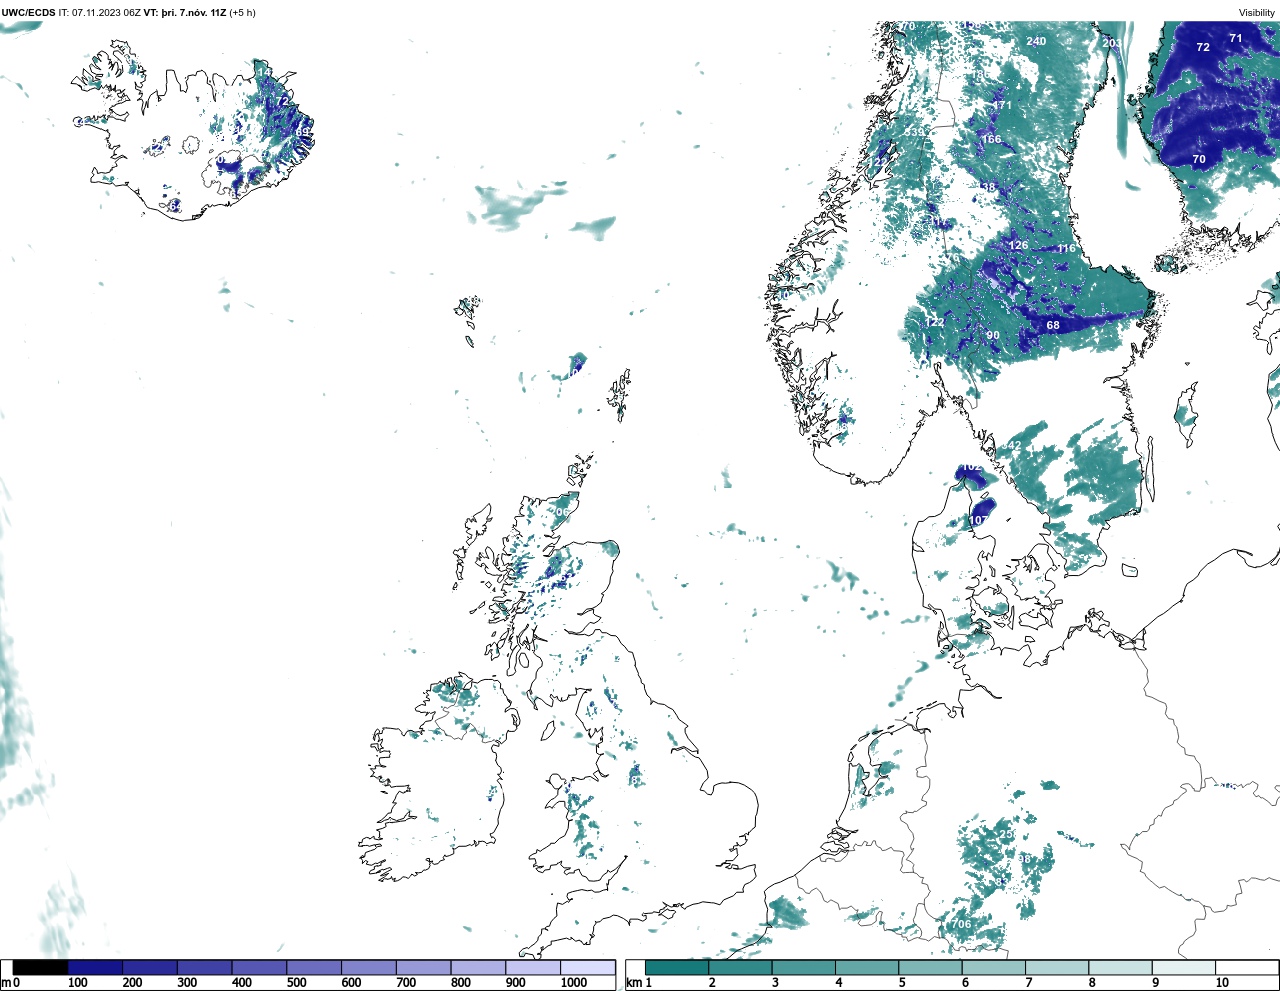Click the '69' value in eastern Iceland
The width and height of the screenshot is (1280, 991).
click(302, 132)
